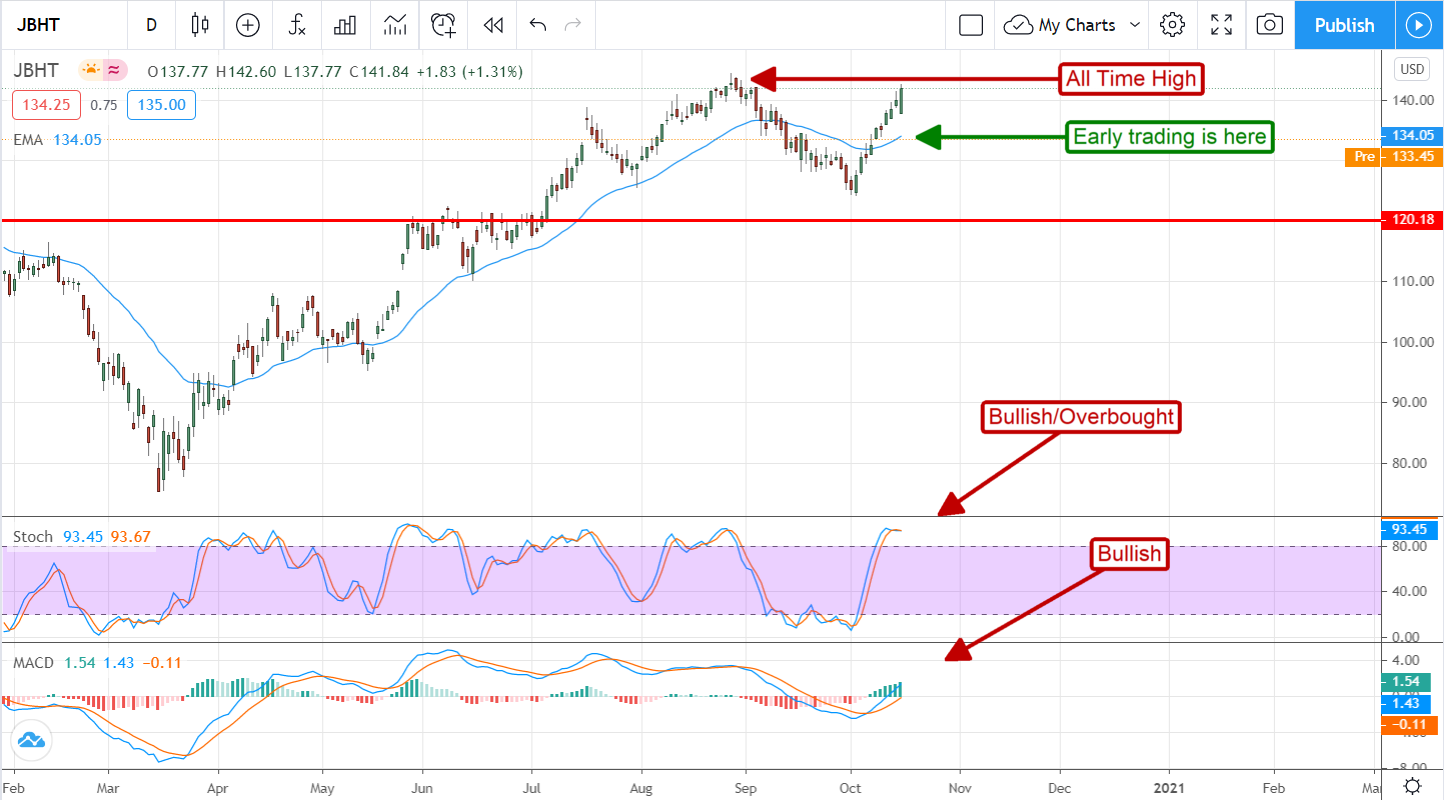Click the play icon beside Publish
1444x800 pixels.
(1419, 25)
